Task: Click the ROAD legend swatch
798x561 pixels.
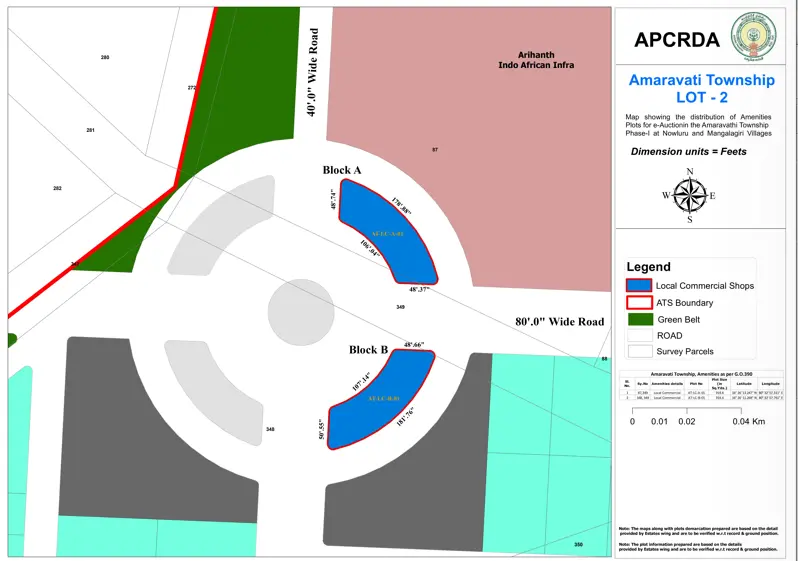Action: click(640, 335)
